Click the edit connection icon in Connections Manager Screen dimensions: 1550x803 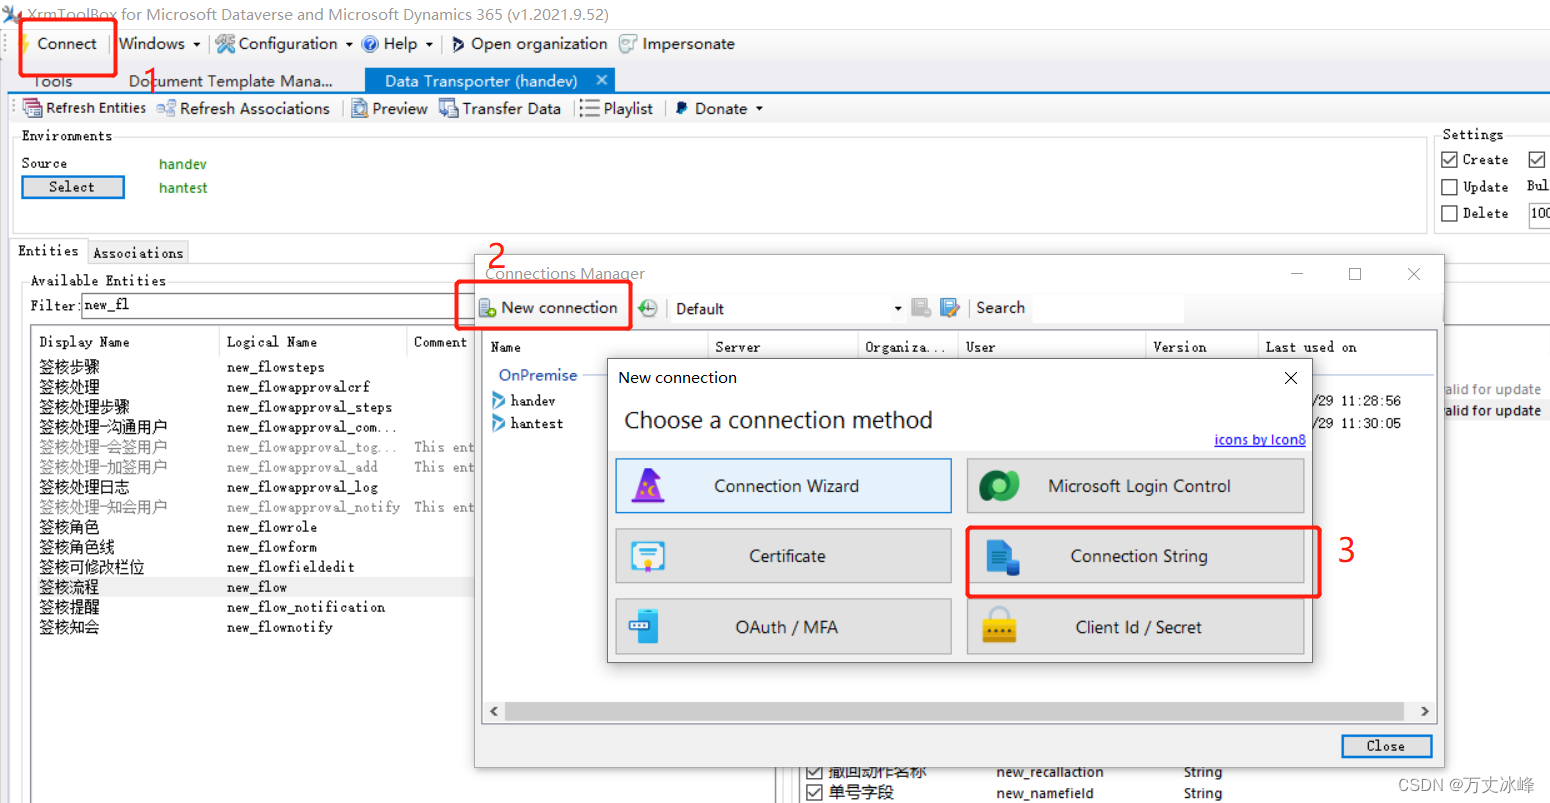coord(949,308)
